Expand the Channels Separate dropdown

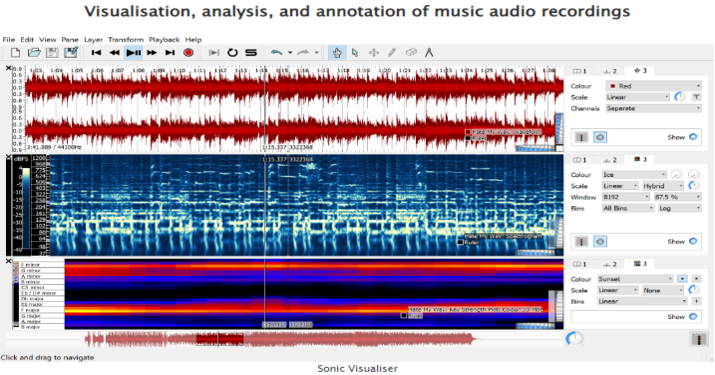pos(653,108)
